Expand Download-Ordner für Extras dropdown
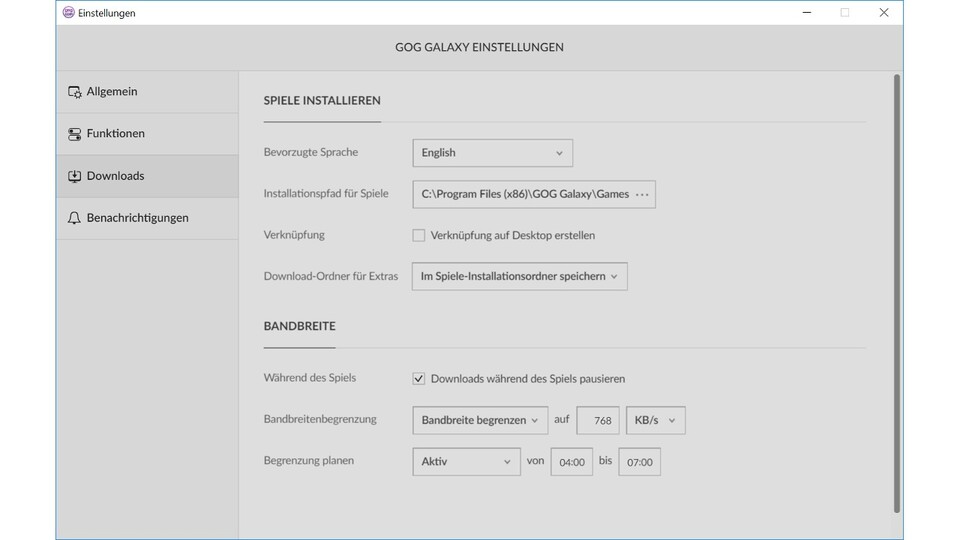 (519, 277)
